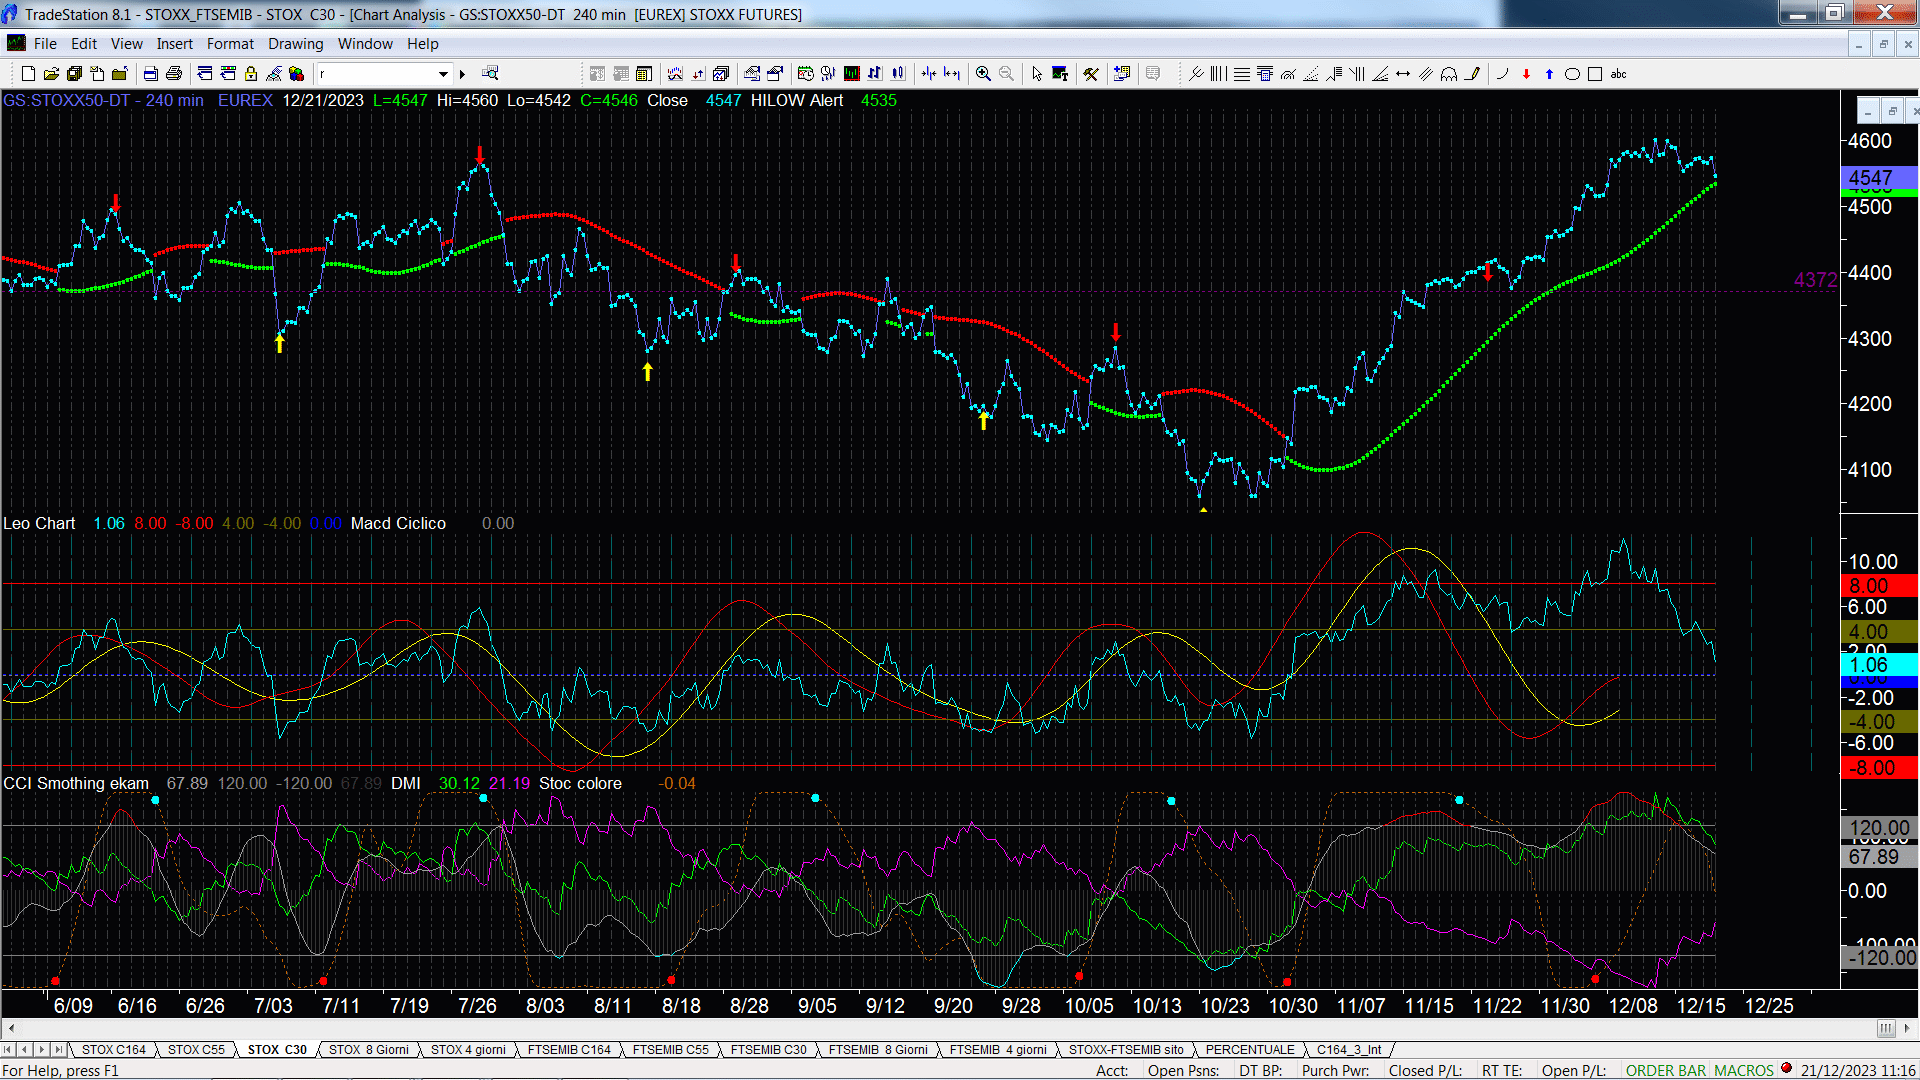This screenshot has width=1920, height=1080.
Task: Select the vertical lines drawing tool
Action: click(x=1218, y=74)
